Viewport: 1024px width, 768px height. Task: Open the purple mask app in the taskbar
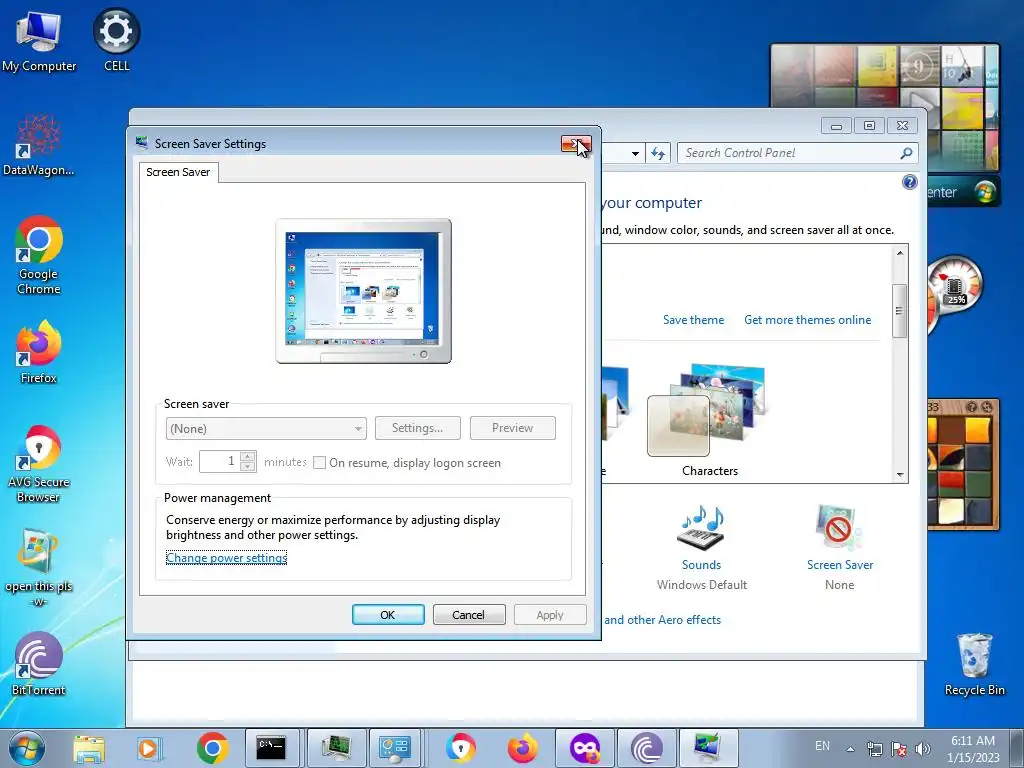click(584, 748)
